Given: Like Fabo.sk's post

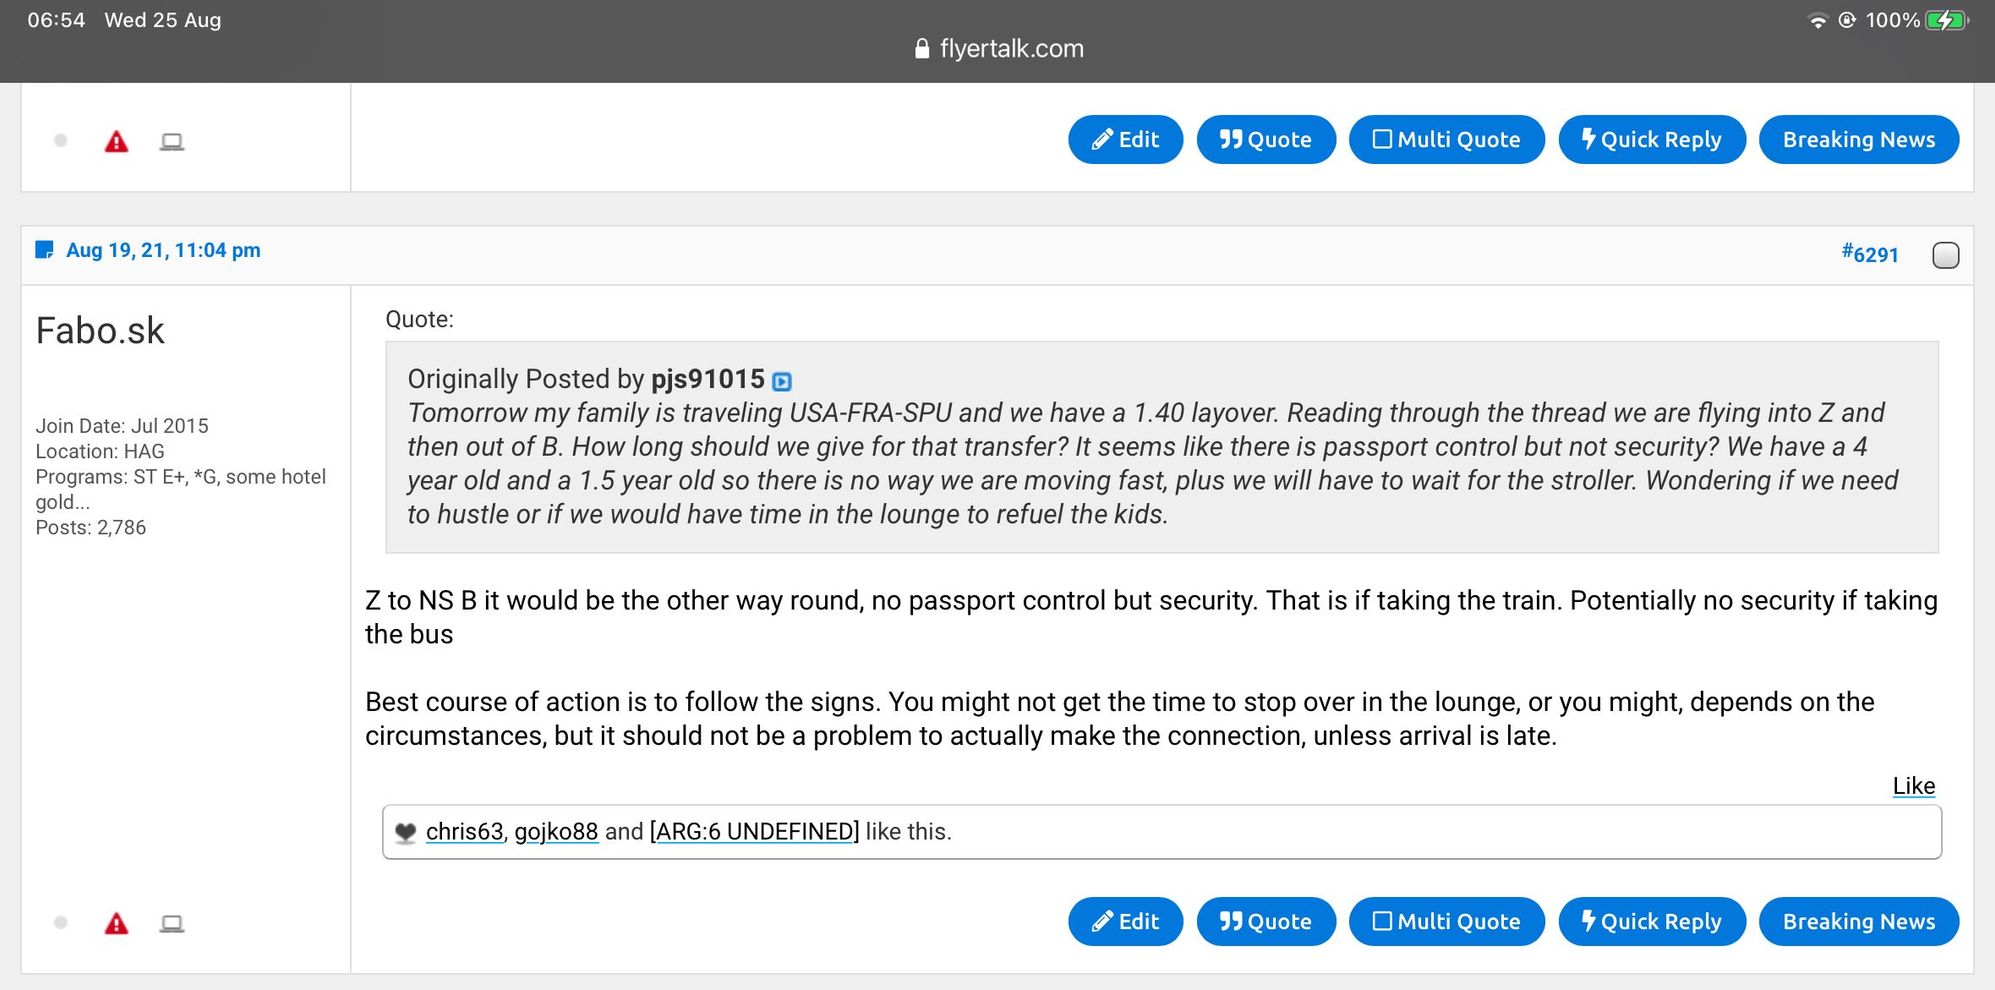Looking at the screenshot, I should pos(1913,786).
